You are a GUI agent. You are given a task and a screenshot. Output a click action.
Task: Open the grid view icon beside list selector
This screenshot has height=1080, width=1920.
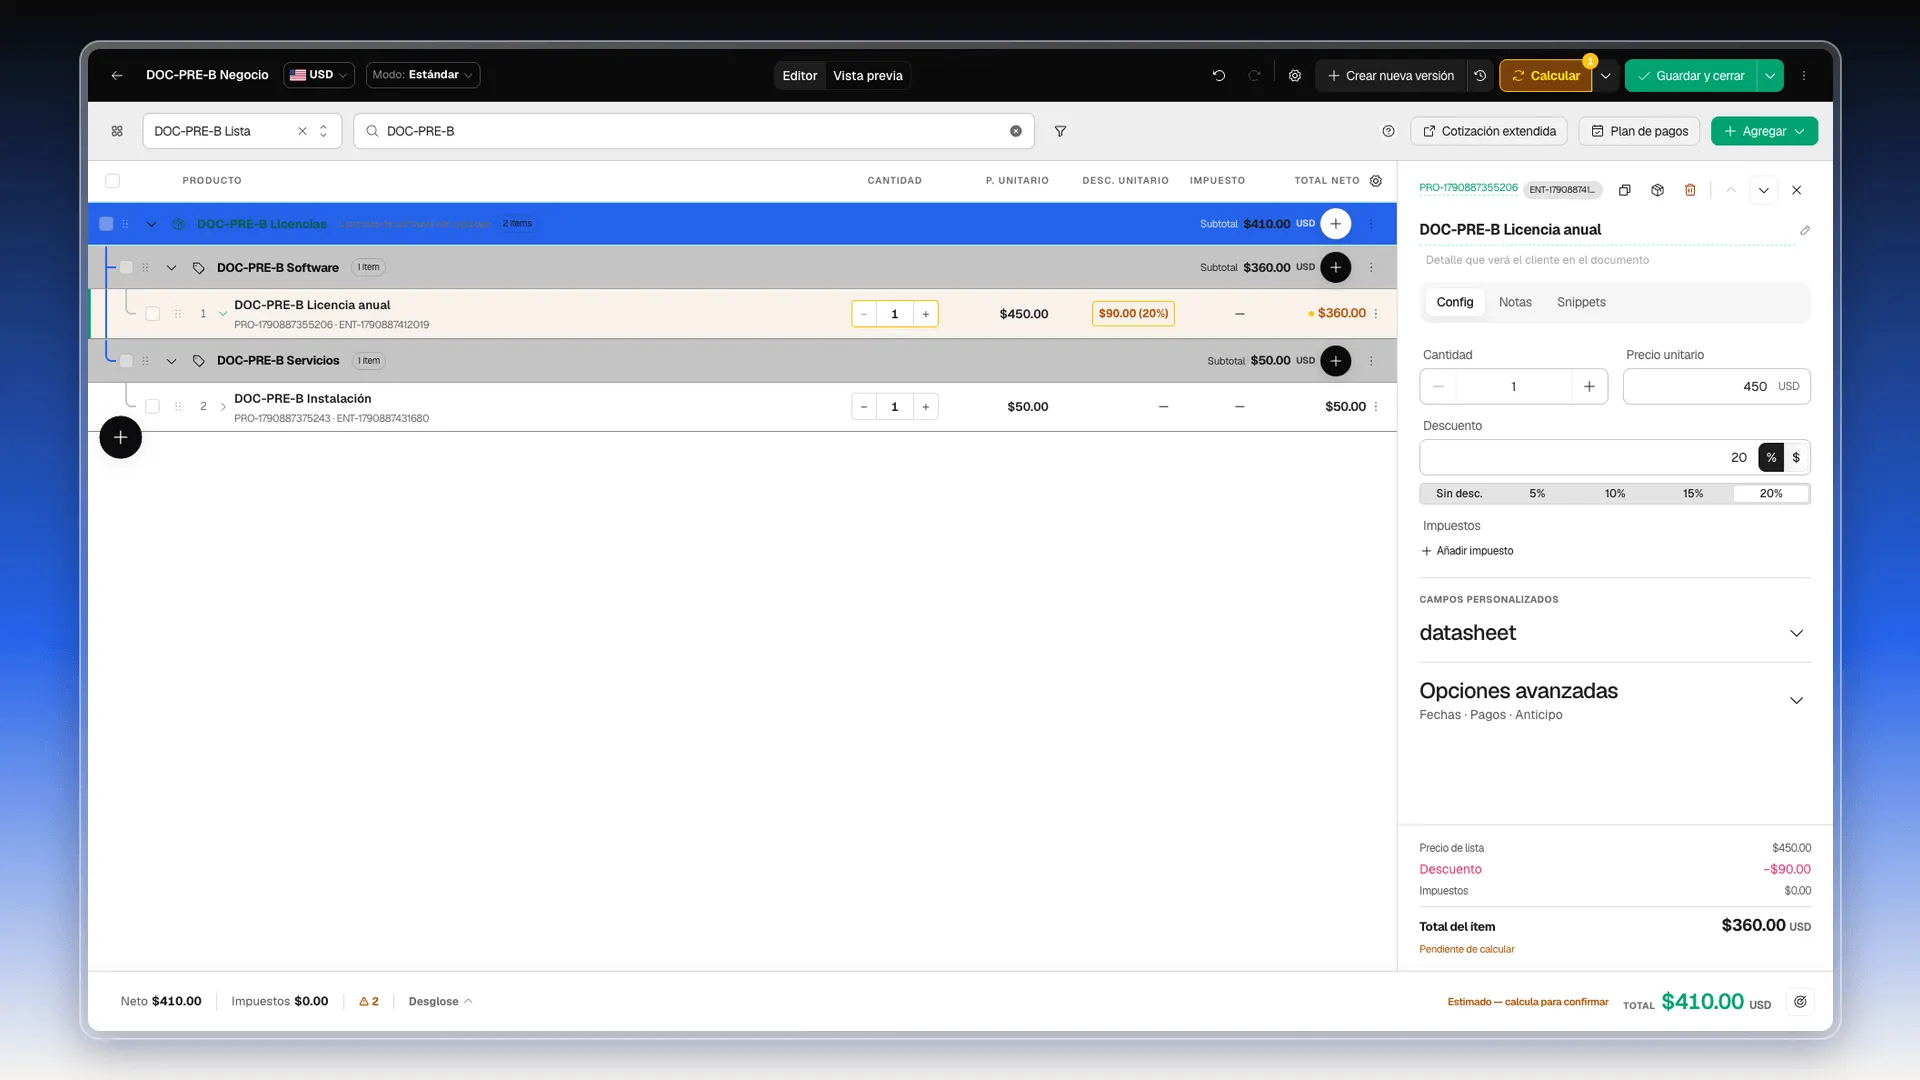(117, 131)
